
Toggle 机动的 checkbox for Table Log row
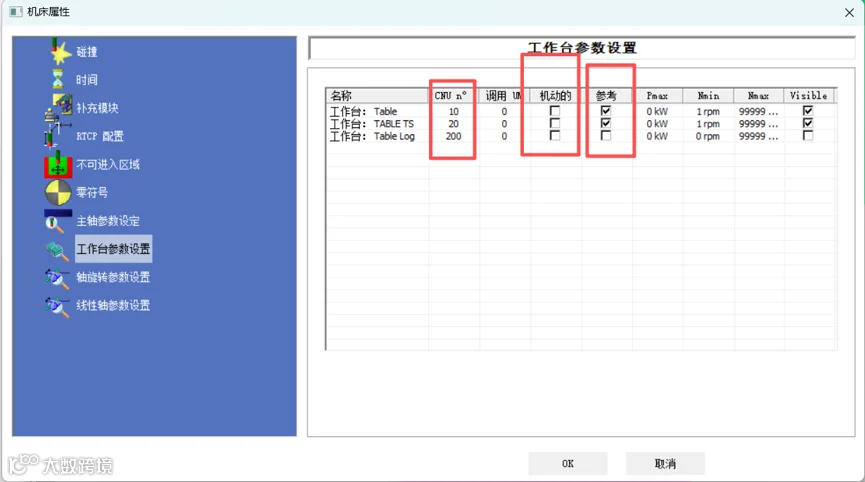pos(555,135)
